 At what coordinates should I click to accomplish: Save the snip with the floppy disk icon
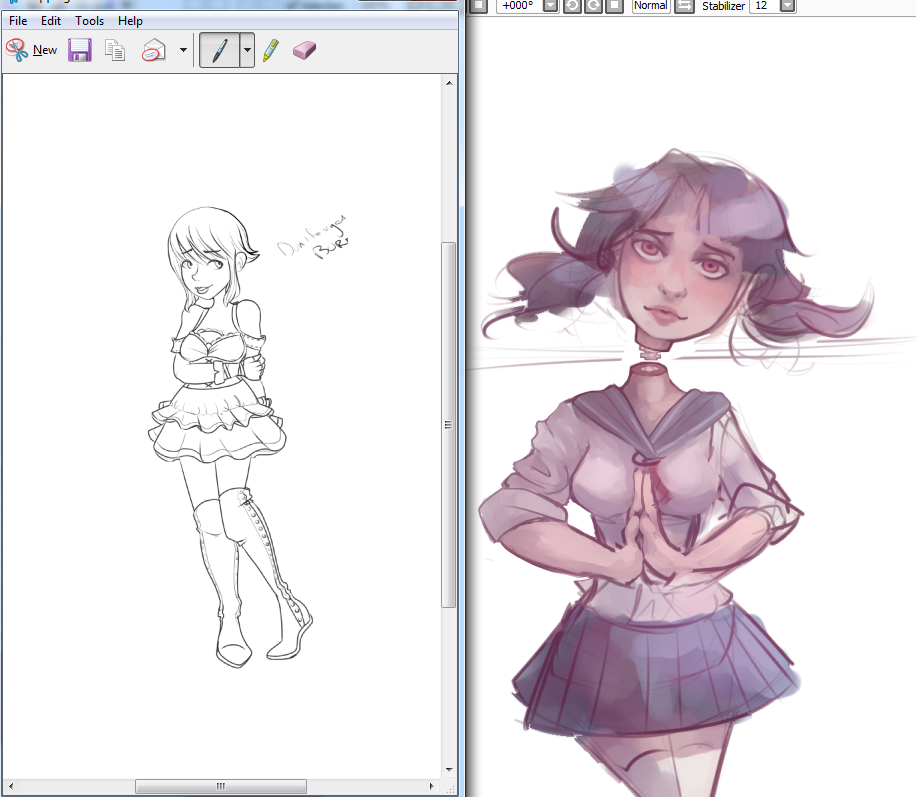click(x=80, y=50)
